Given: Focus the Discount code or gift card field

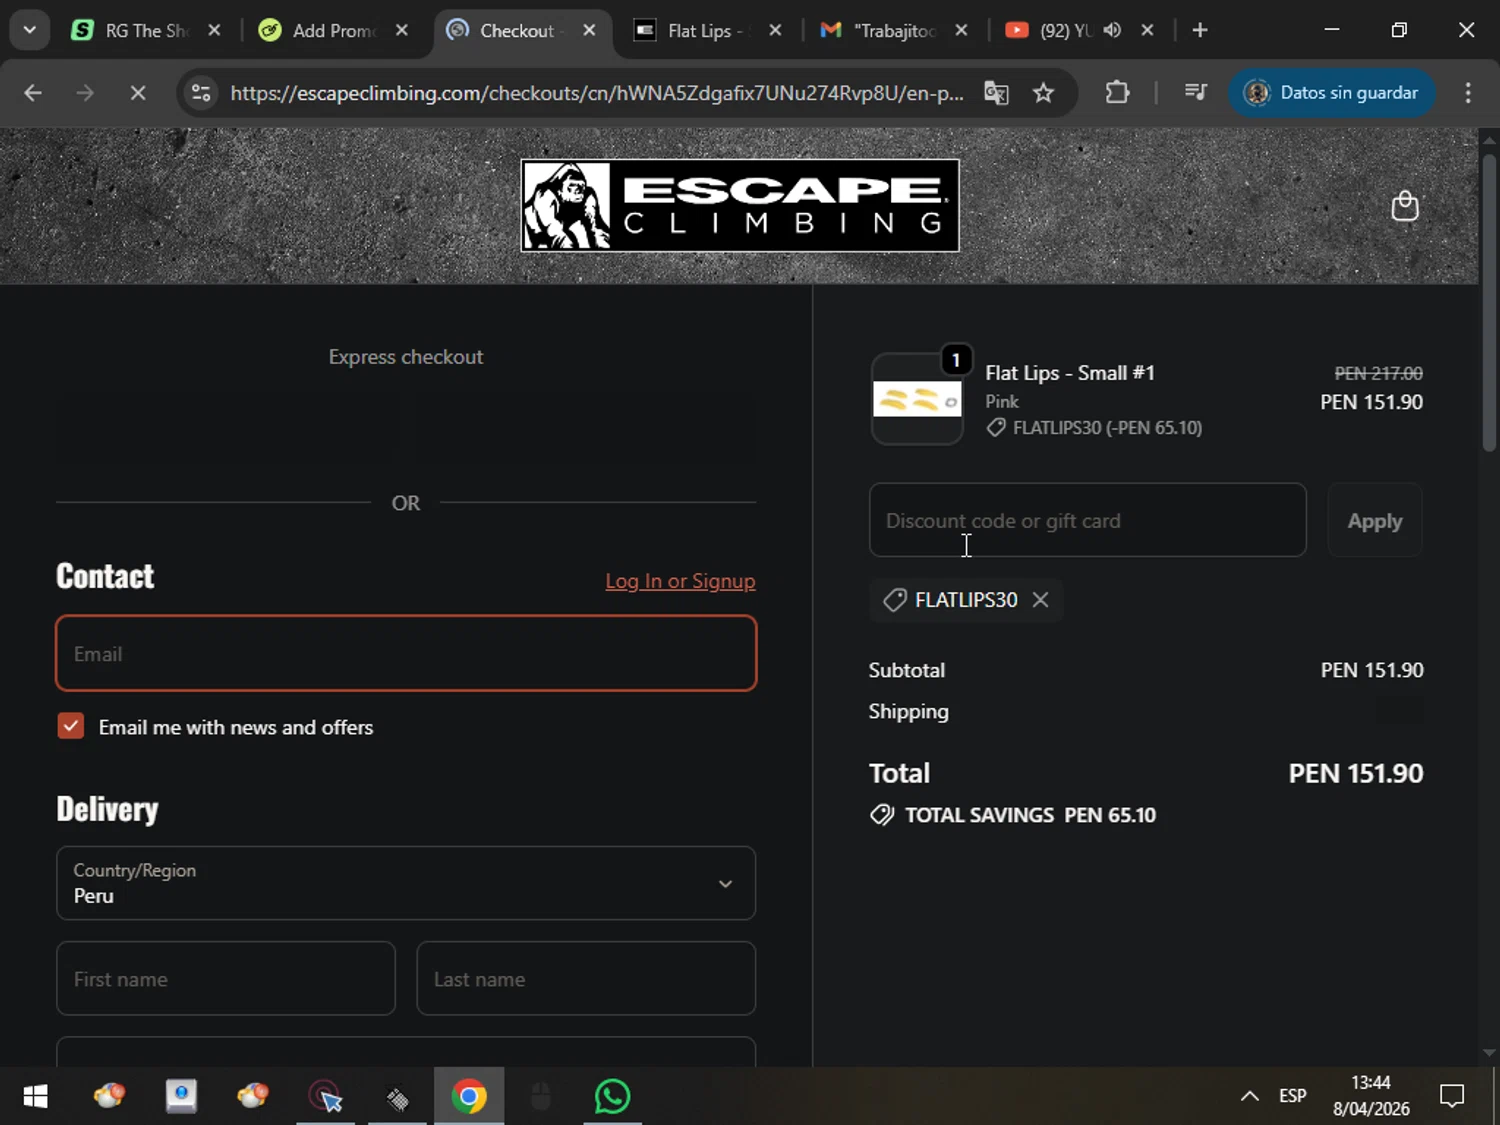Looking at the screenshot, I should coord(1087,520).
